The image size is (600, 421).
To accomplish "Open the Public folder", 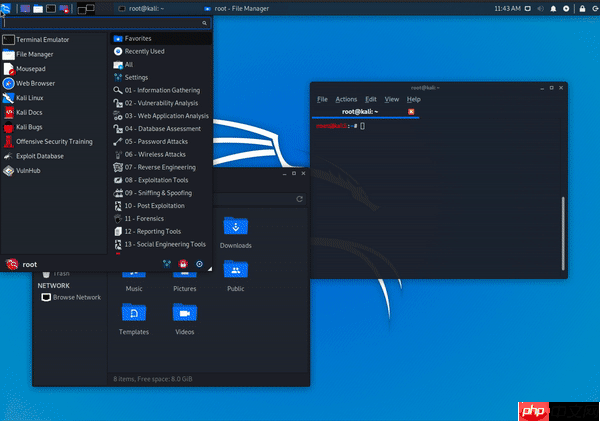I will point(236,276).
